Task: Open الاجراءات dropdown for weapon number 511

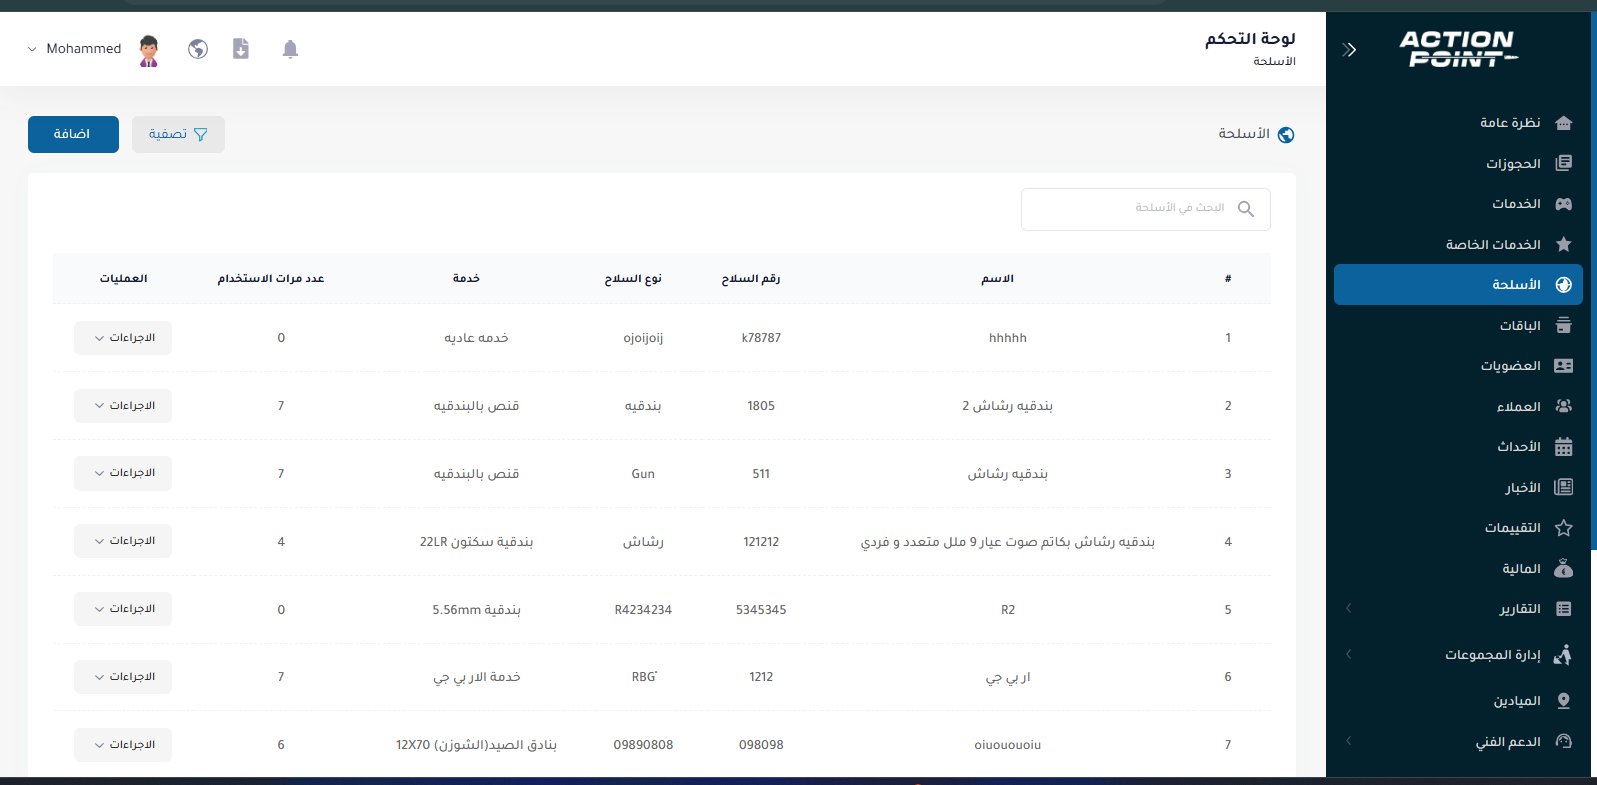Action: point(123,473)
